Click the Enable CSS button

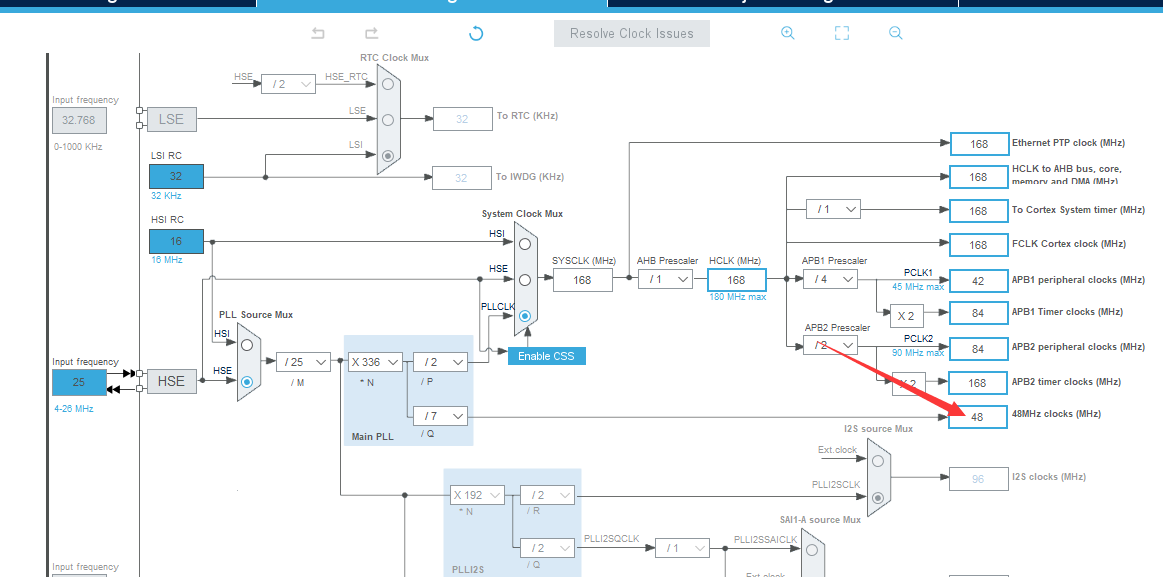(x=546, y=355)
